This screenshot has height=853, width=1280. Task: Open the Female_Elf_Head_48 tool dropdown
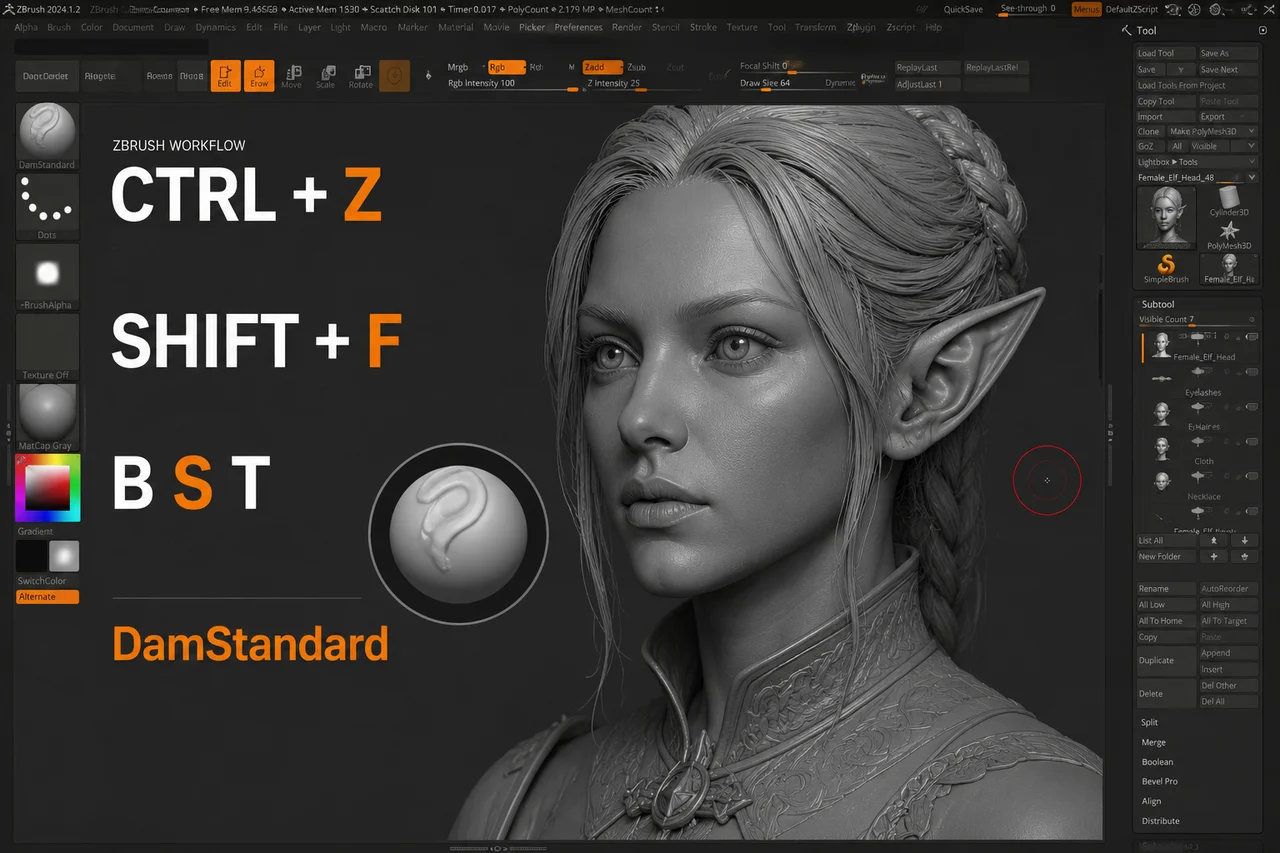[x=1251, y=177]
